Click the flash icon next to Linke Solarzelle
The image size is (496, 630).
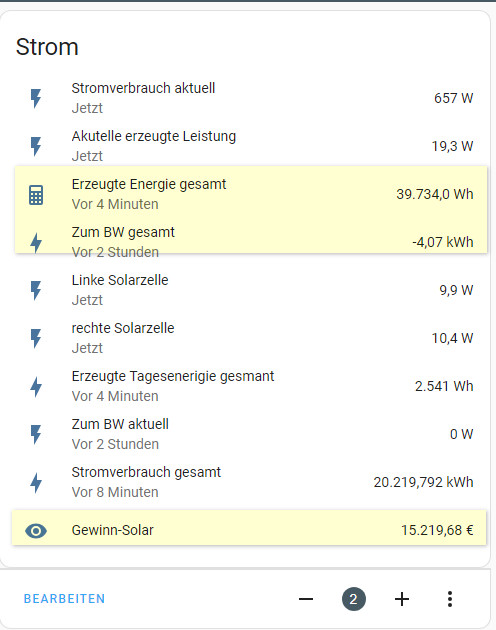[x=36, y=290]
